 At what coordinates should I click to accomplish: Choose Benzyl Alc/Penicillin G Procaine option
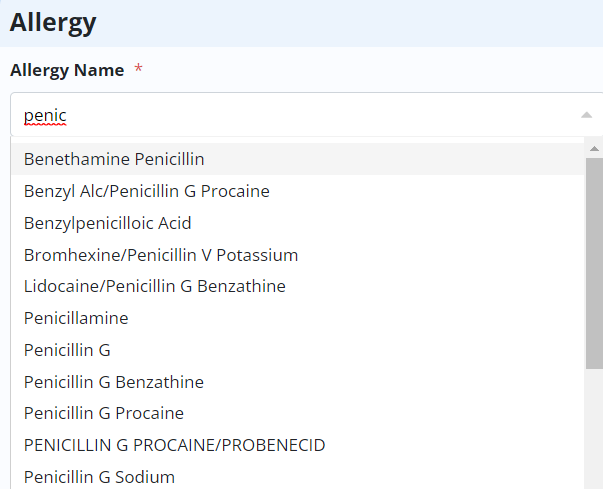click(146, 191)
